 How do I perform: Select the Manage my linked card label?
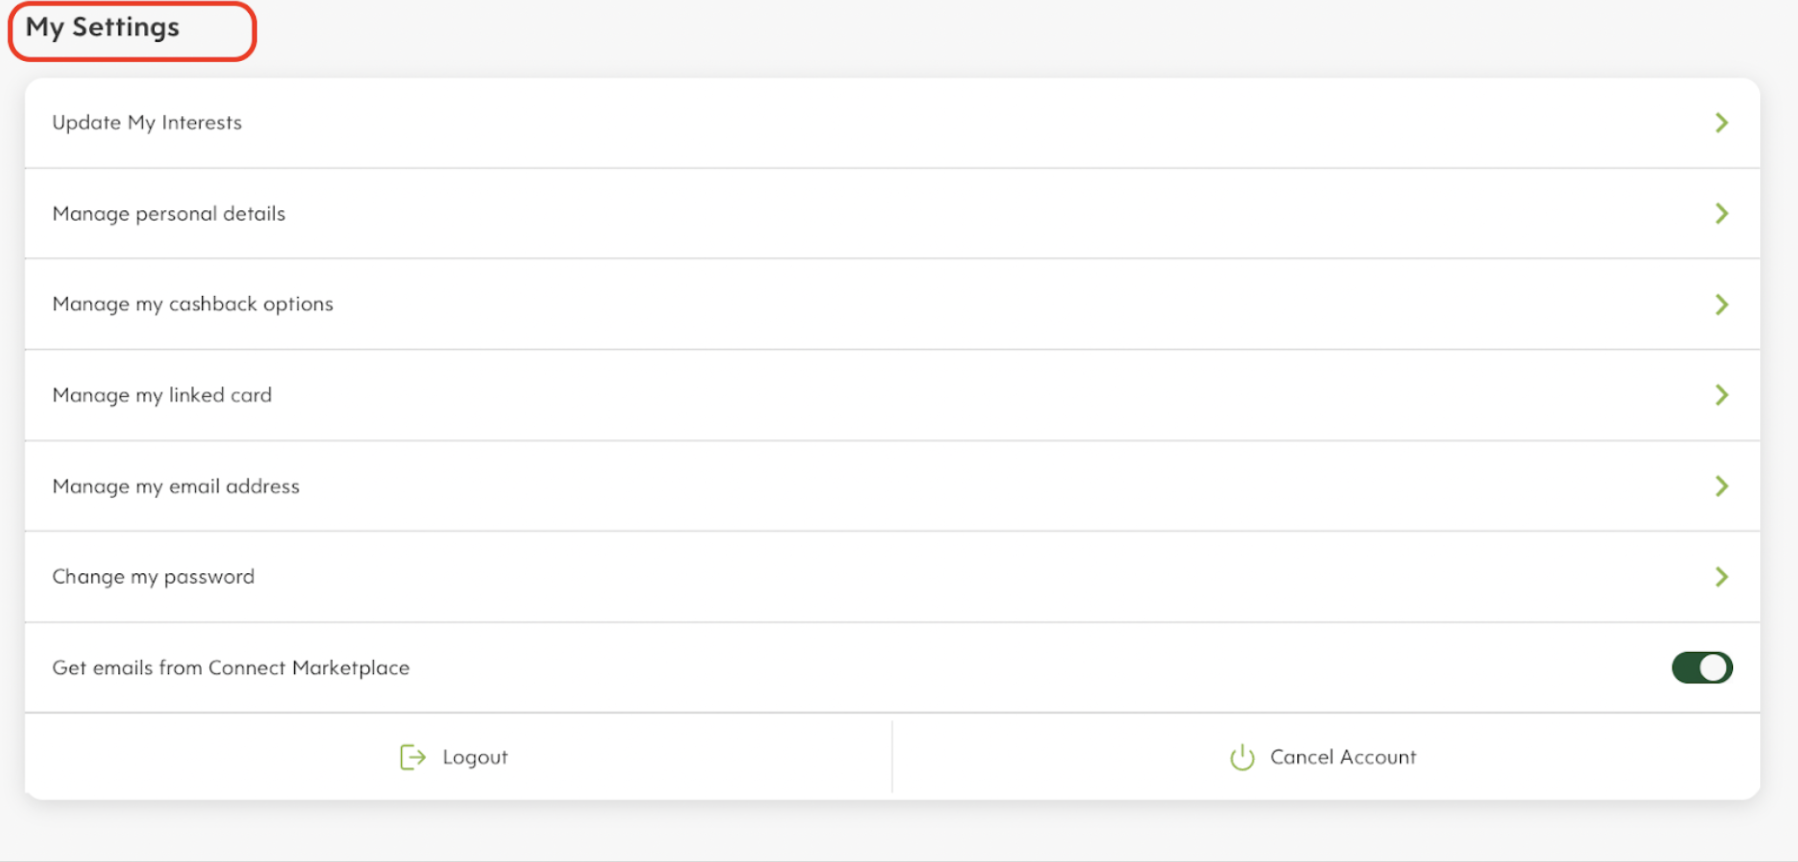(x=162, y=395)
